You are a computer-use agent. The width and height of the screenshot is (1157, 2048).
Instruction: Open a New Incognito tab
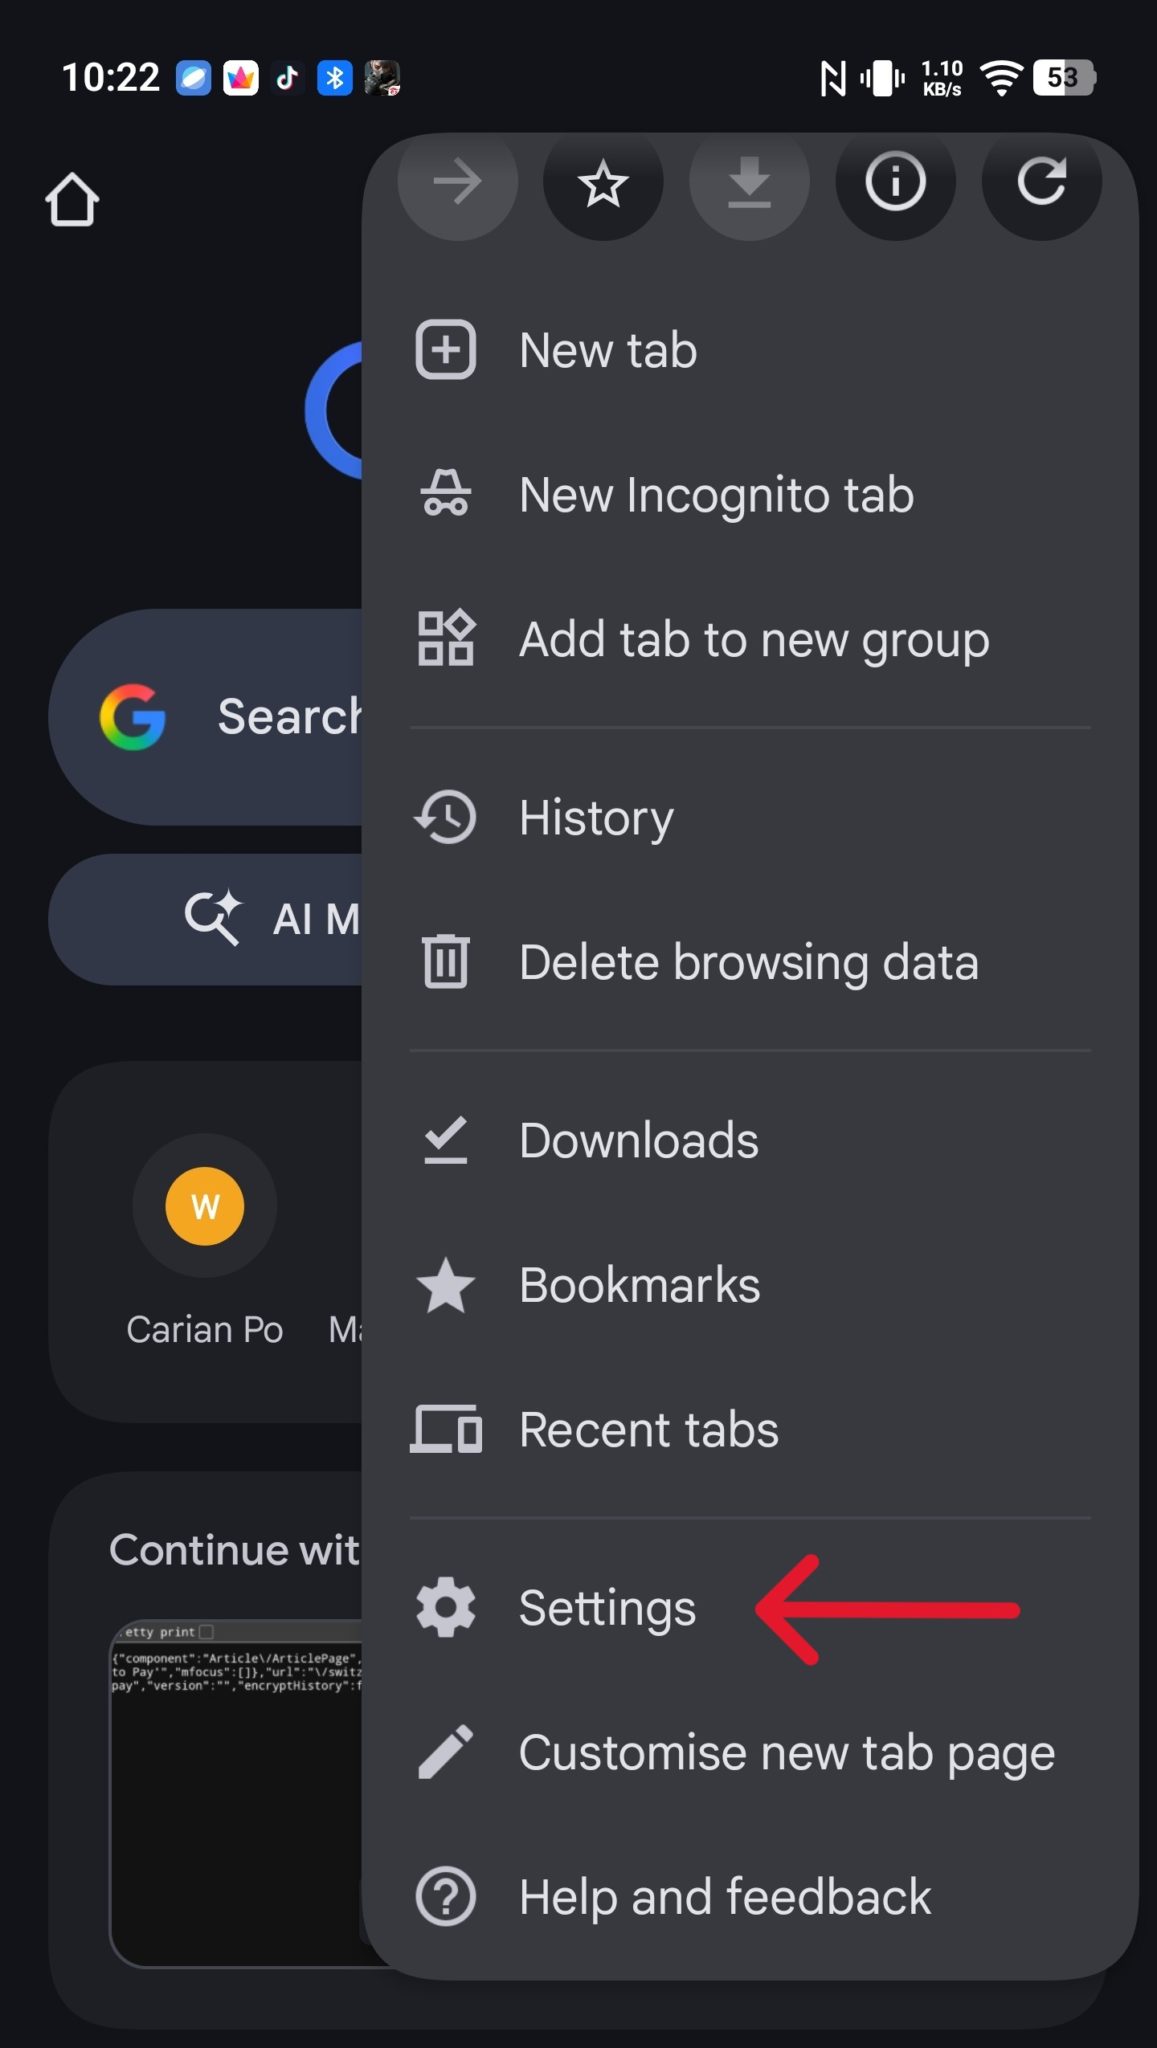pos(716,495)
